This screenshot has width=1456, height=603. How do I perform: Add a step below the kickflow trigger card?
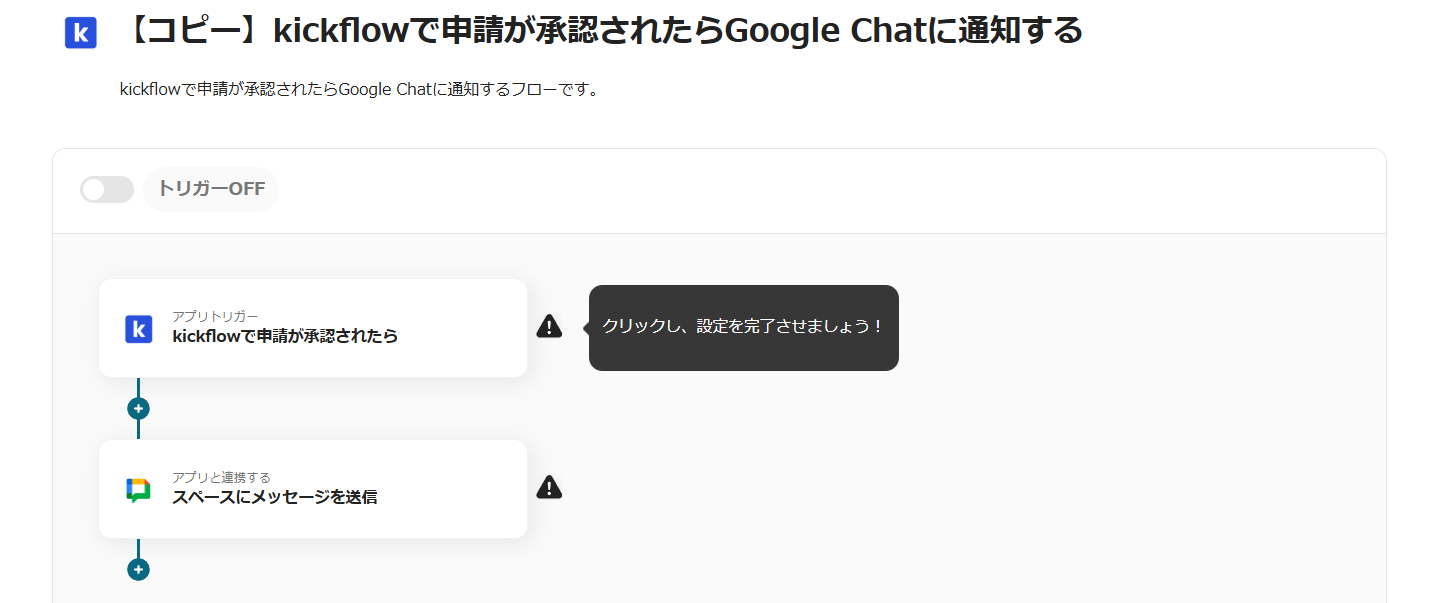(138, 408)
